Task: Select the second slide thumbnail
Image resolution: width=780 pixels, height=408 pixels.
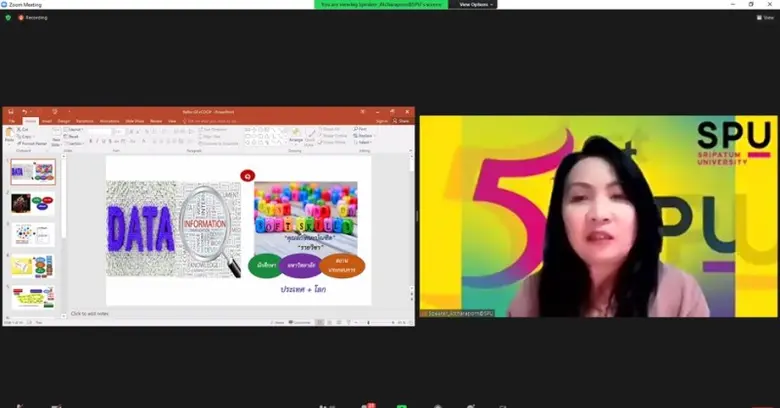Action: 33,203
